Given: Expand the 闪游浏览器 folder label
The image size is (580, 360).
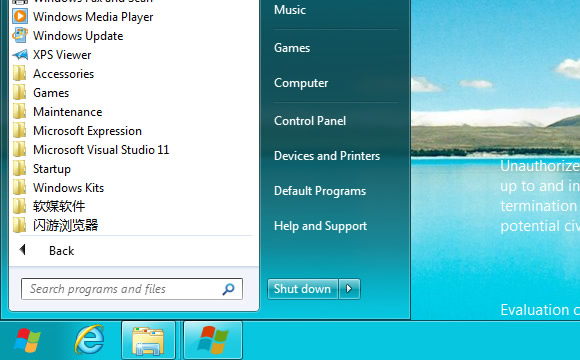Looking at the screenshot, I should (x=65, y=225).
